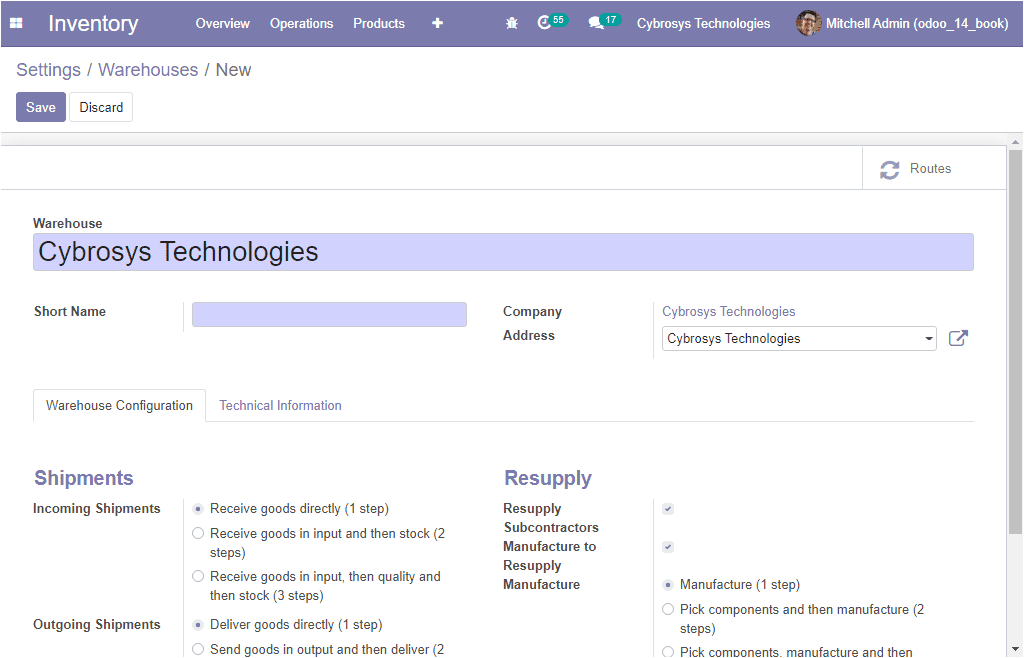Open the conversations chat icon with 17
Screen dimensions: 1024x658
click(x=604, y=22)
